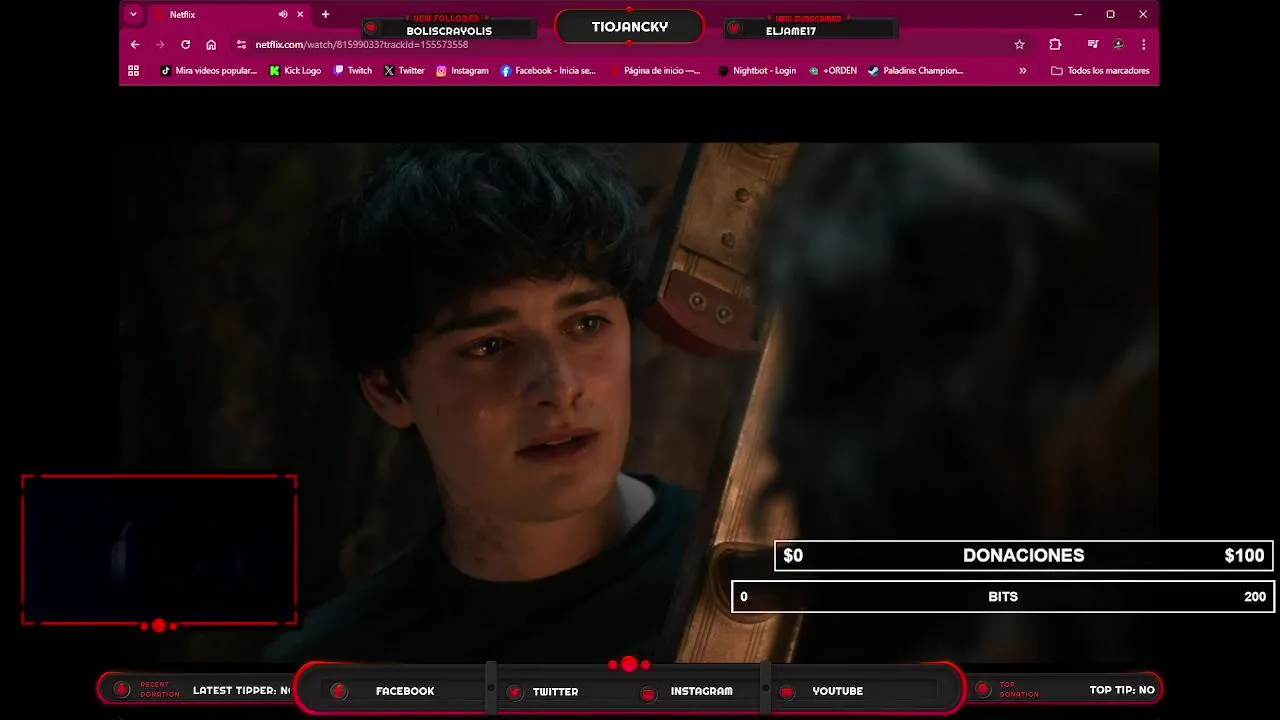Viewport: 1280px width, 720px height.
Task: Maximize the browser window
Action: 1110,15
